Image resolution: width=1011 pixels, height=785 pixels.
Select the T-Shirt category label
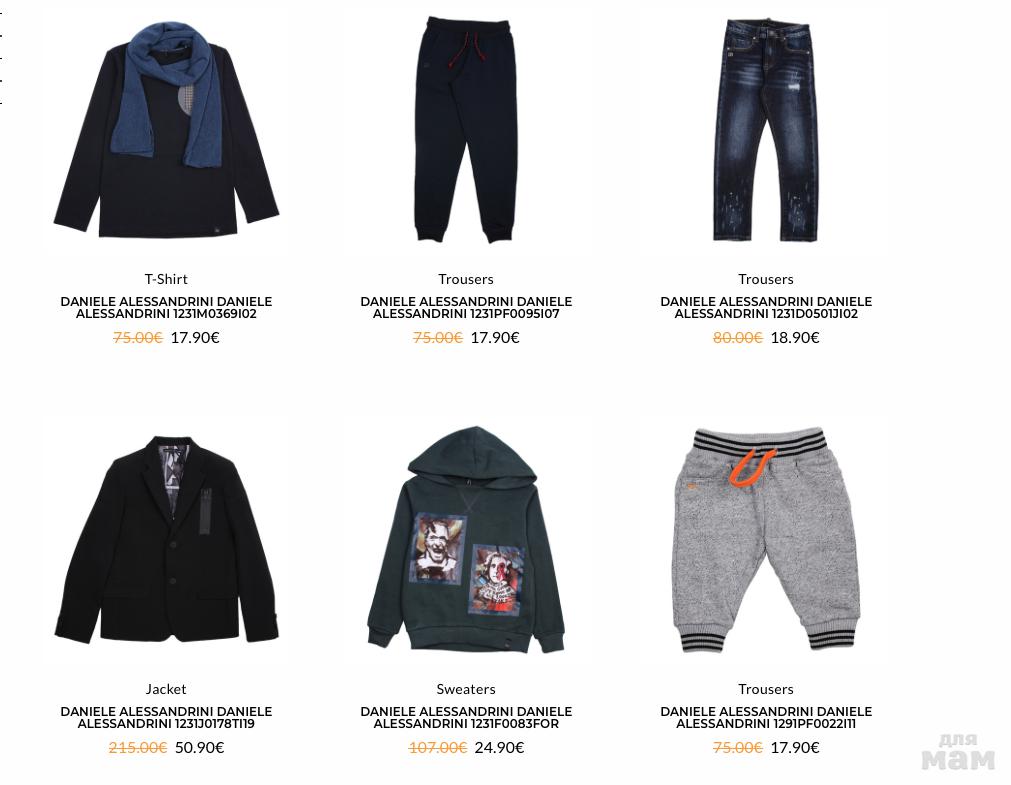[166, 279]
